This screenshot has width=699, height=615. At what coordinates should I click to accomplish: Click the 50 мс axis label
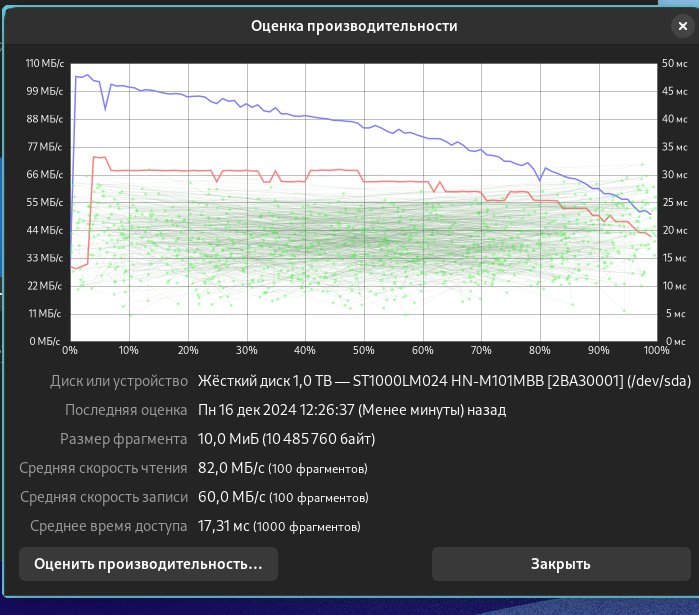click(674, 63)
